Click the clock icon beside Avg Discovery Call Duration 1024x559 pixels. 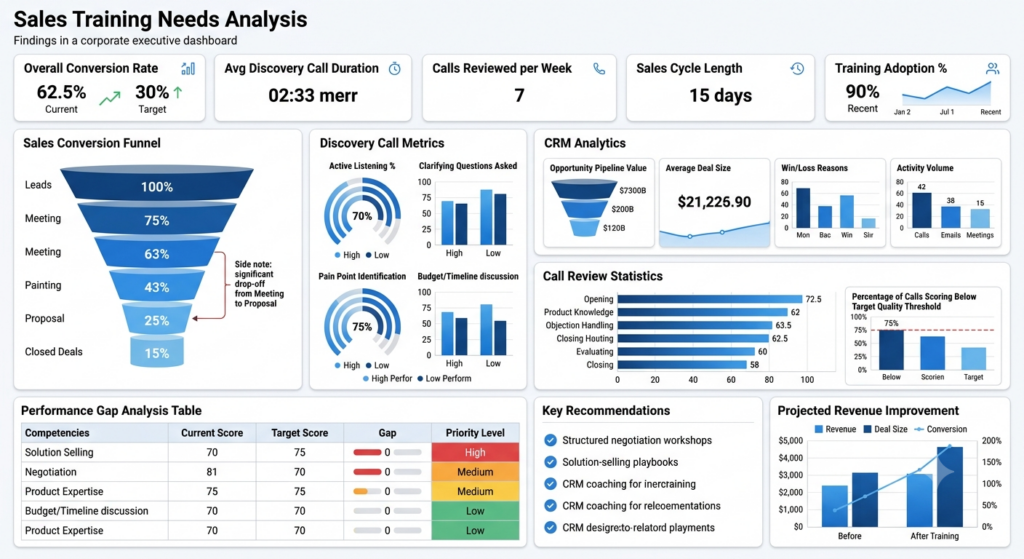click(x=394, y=69)
